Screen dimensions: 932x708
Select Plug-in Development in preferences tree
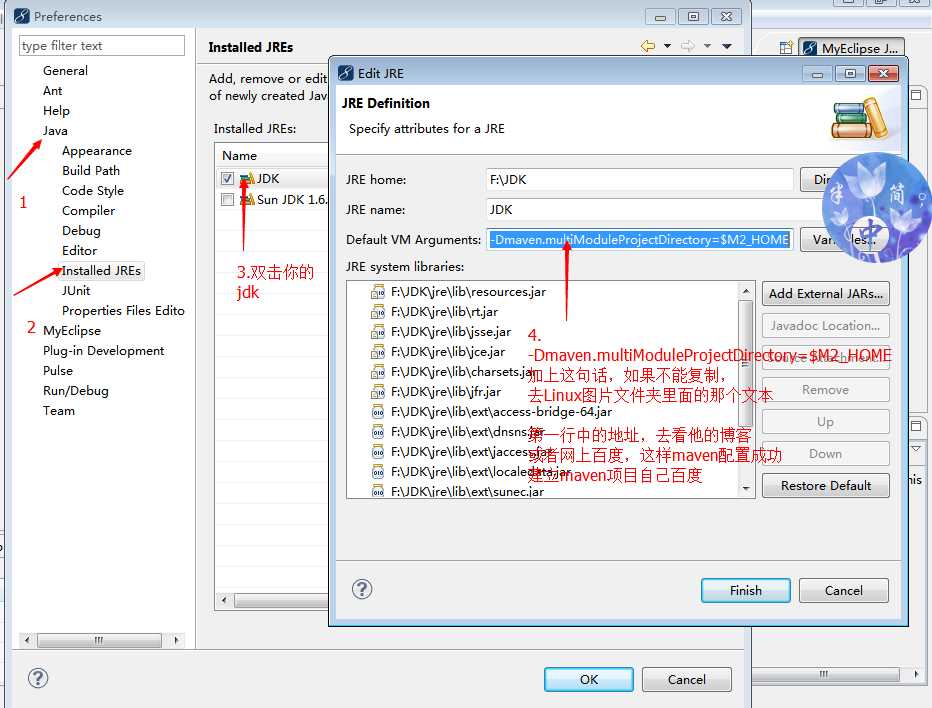[x=103, y=351]
